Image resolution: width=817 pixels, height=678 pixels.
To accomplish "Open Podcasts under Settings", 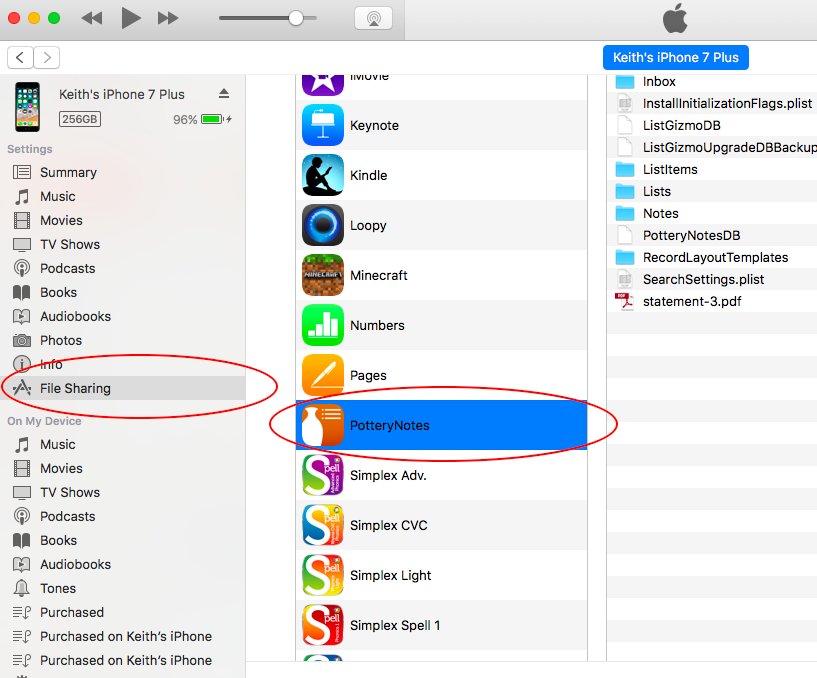I will (122, 268).
